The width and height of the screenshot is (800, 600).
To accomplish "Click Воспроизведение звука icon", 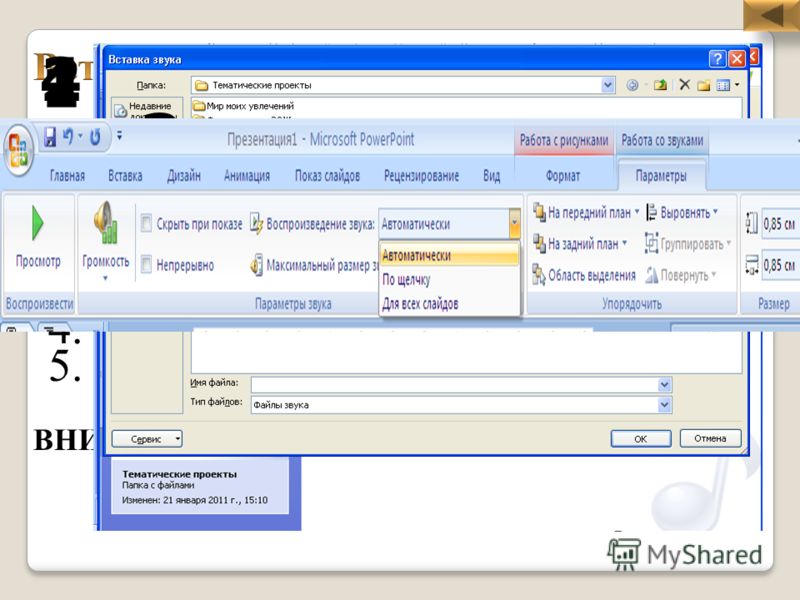I will click(x=256, y=223).
